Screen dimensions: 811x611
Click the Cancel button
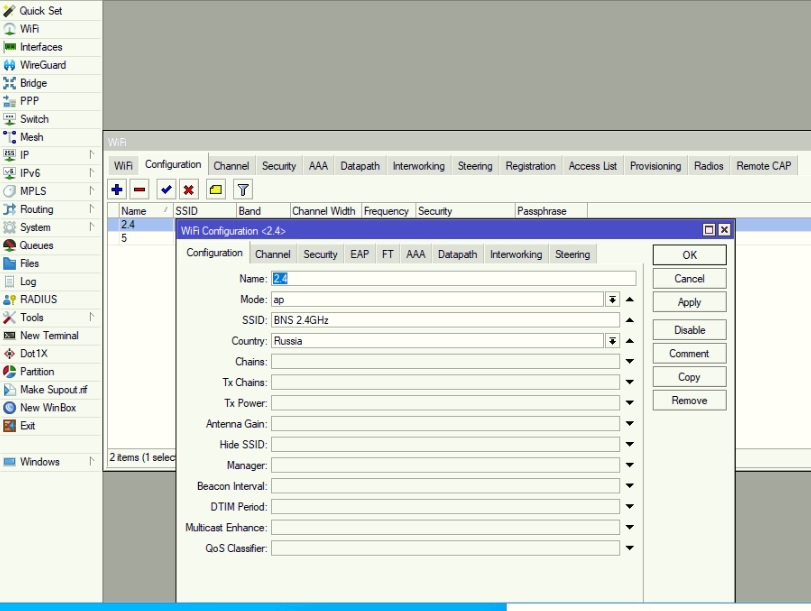pyautogui.click(x=689, y=279)
